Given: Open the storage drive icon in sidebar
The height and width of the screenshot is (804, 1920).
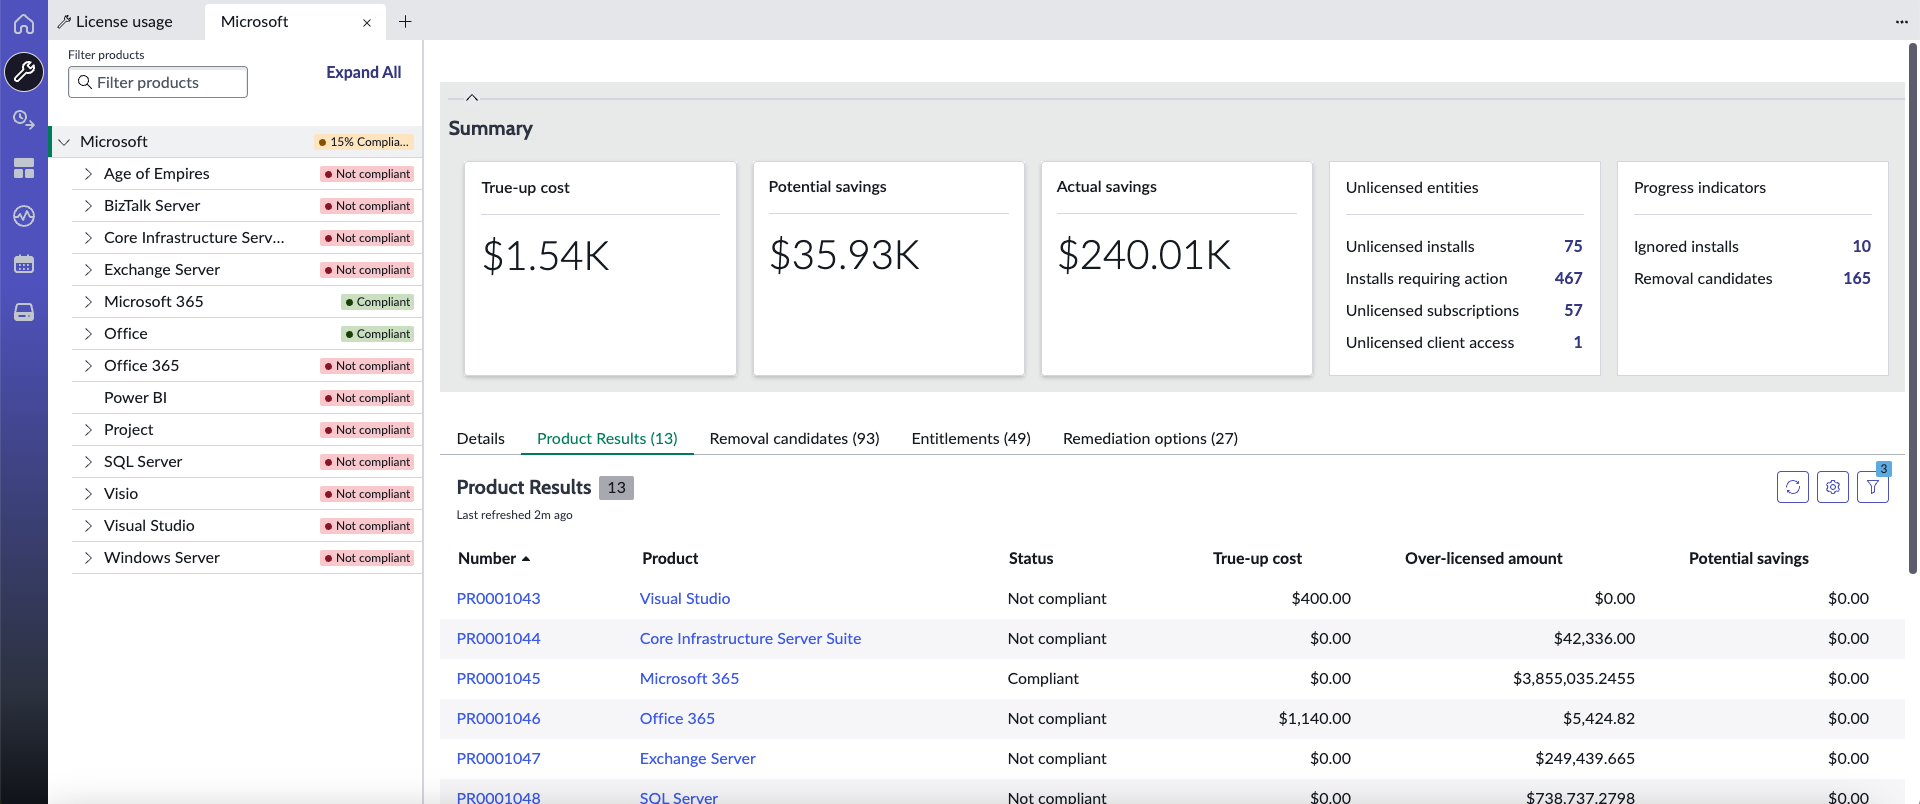Looking at the screenshot, I should click(x=24, y=312).
